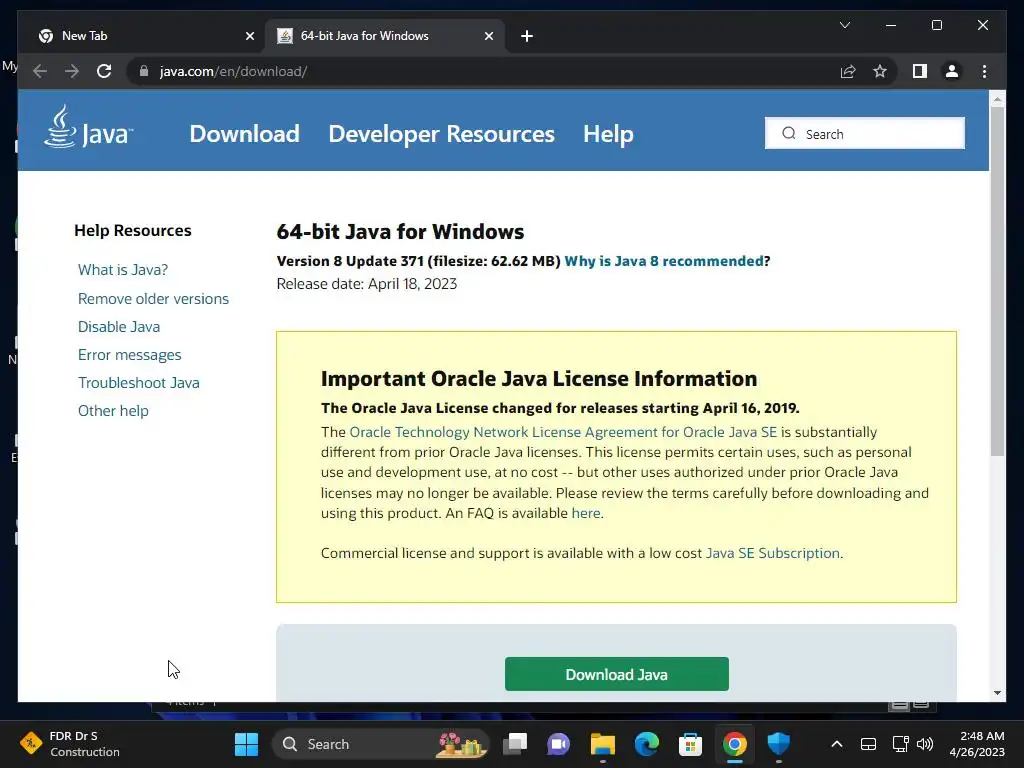Open the Chrome side panel icon
The width and height of the screenshot is (1024, 768).
click(x=920, y=71)
